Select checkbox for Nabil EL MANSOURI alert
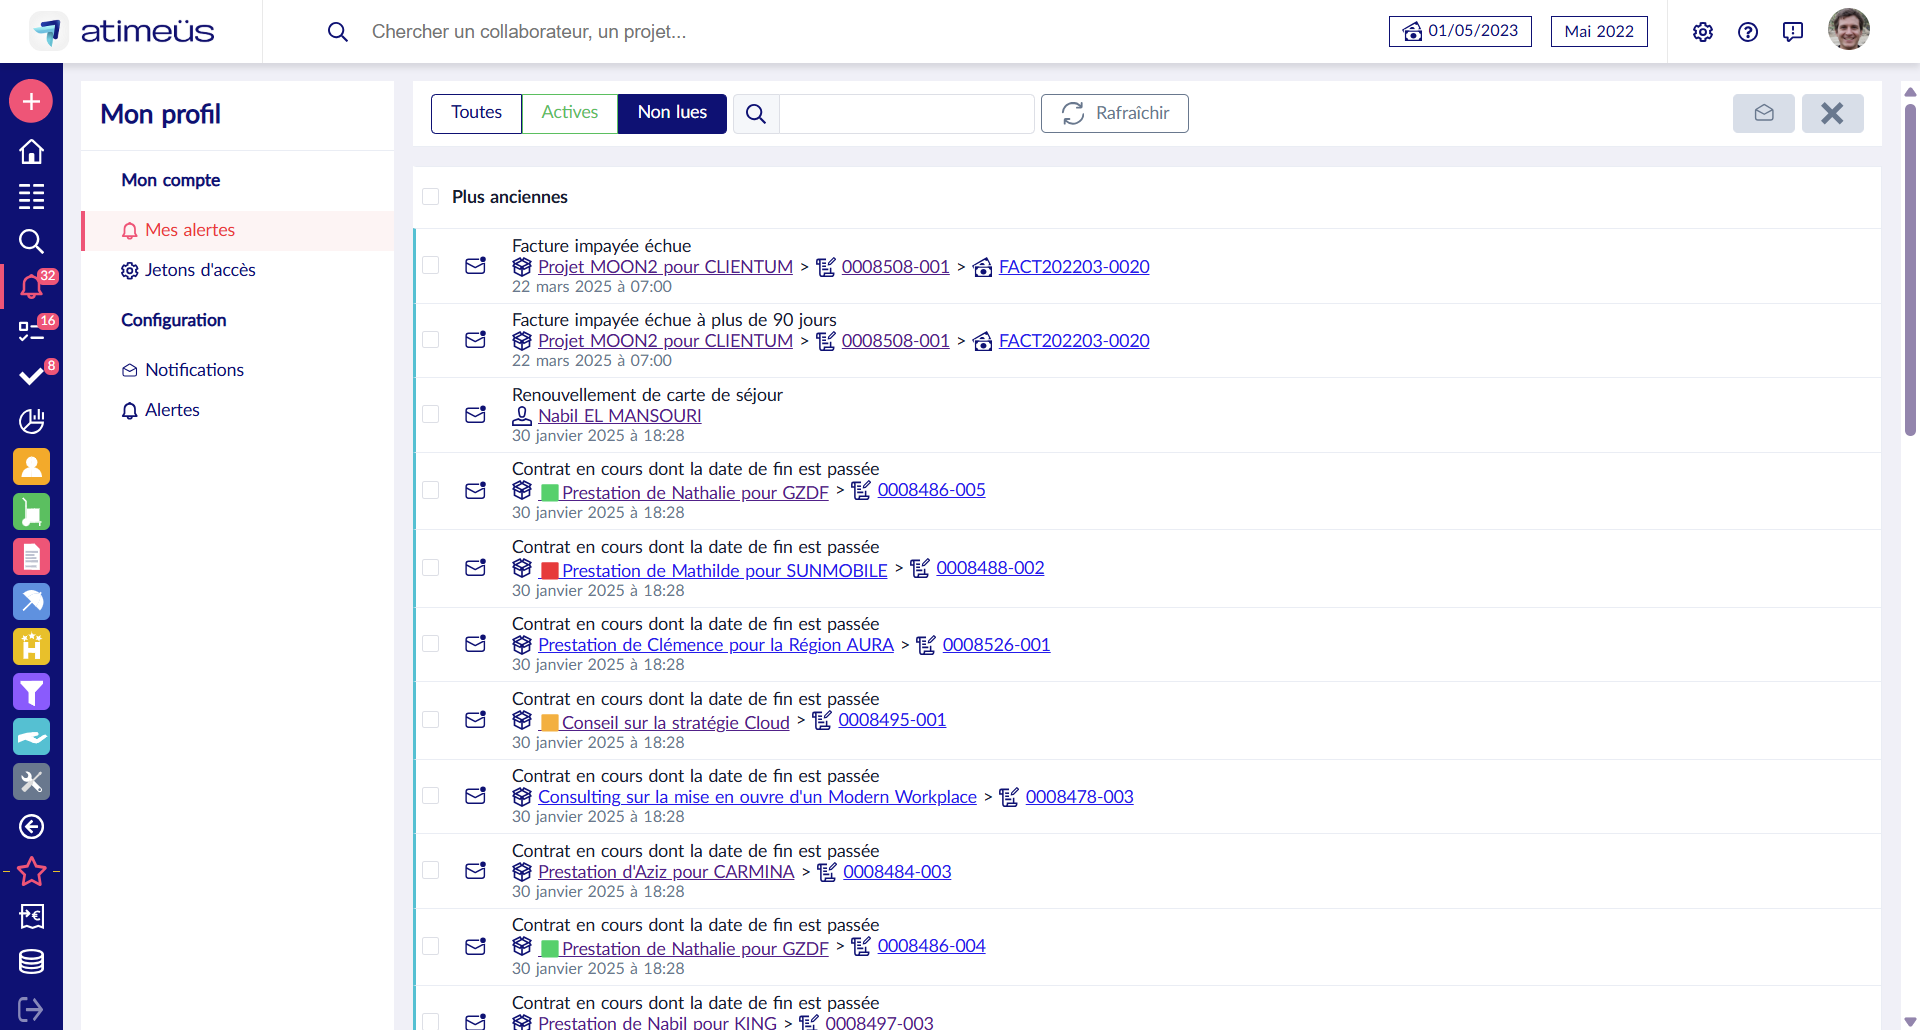This screenshot has height=1030, width=1920. pos(431,414)
